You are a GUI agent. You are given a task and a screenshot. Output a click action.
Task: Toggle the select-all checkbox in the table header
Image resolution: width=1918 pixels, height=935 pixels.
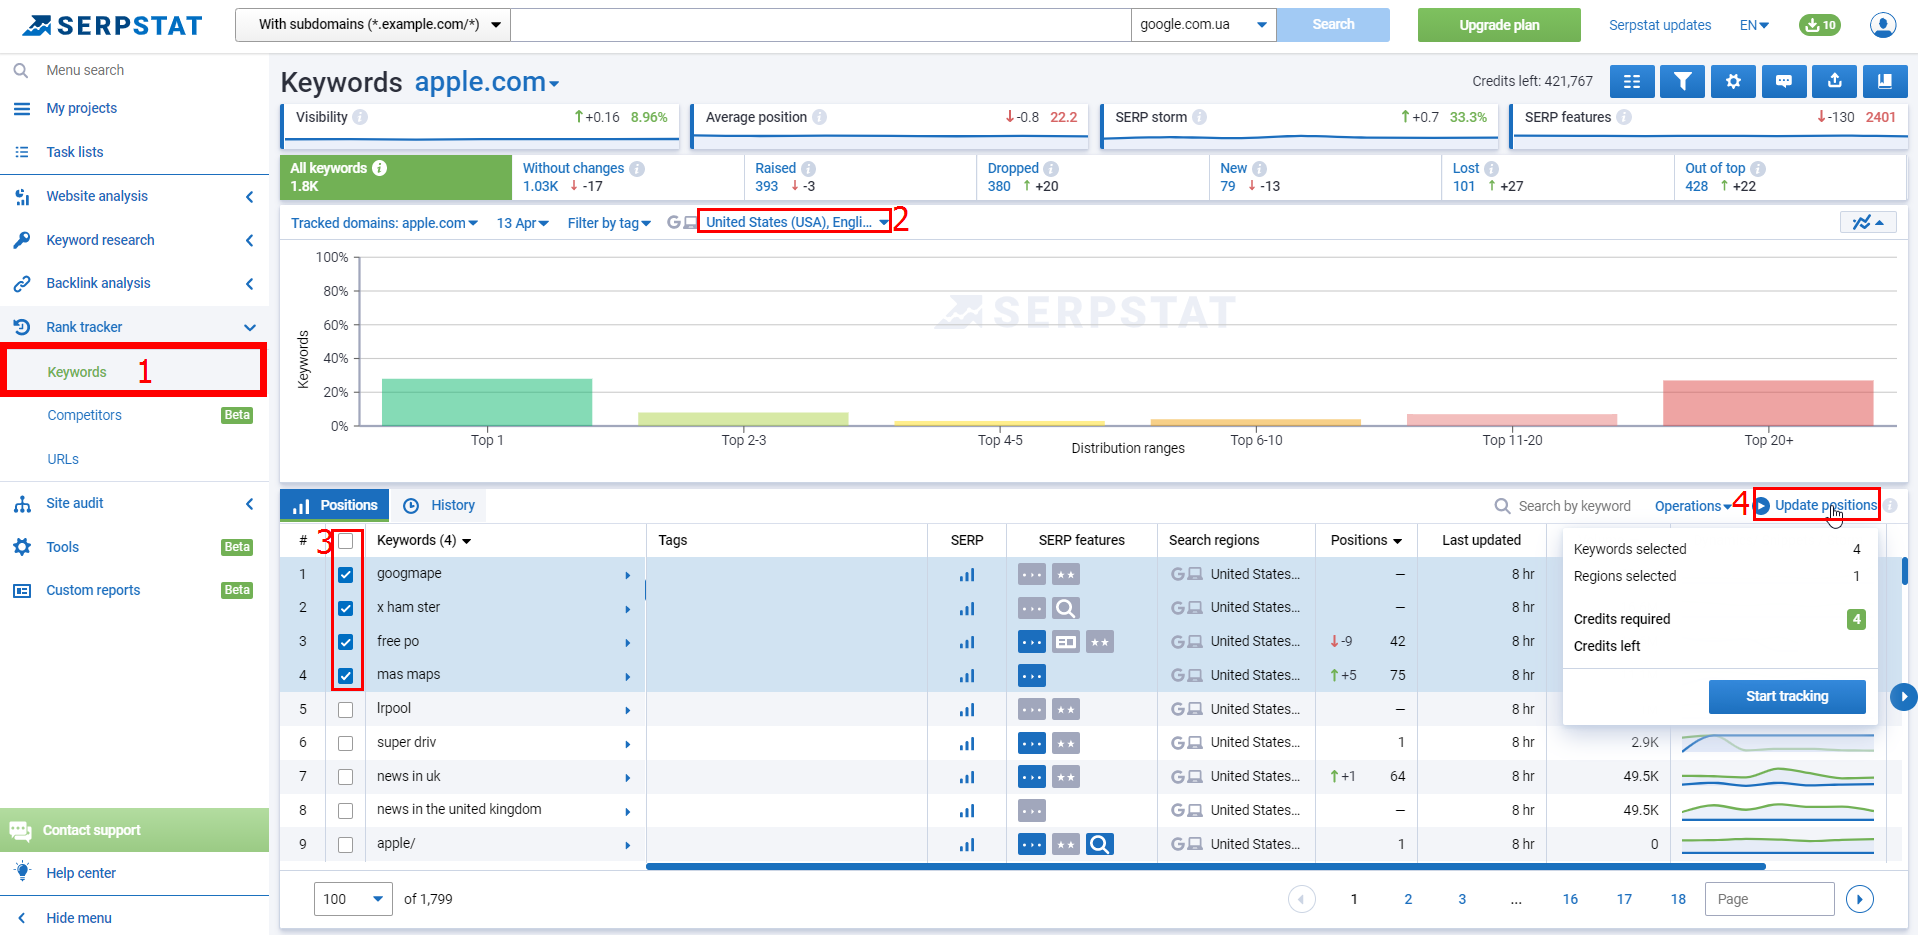click(346, 540)
